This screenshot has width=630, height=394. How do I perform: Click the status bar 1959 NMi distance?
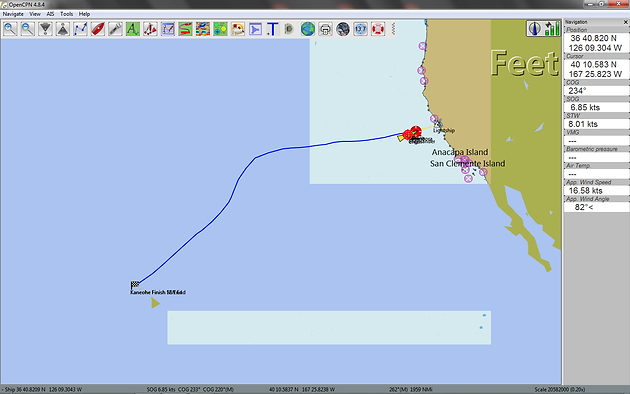point(420,390)
